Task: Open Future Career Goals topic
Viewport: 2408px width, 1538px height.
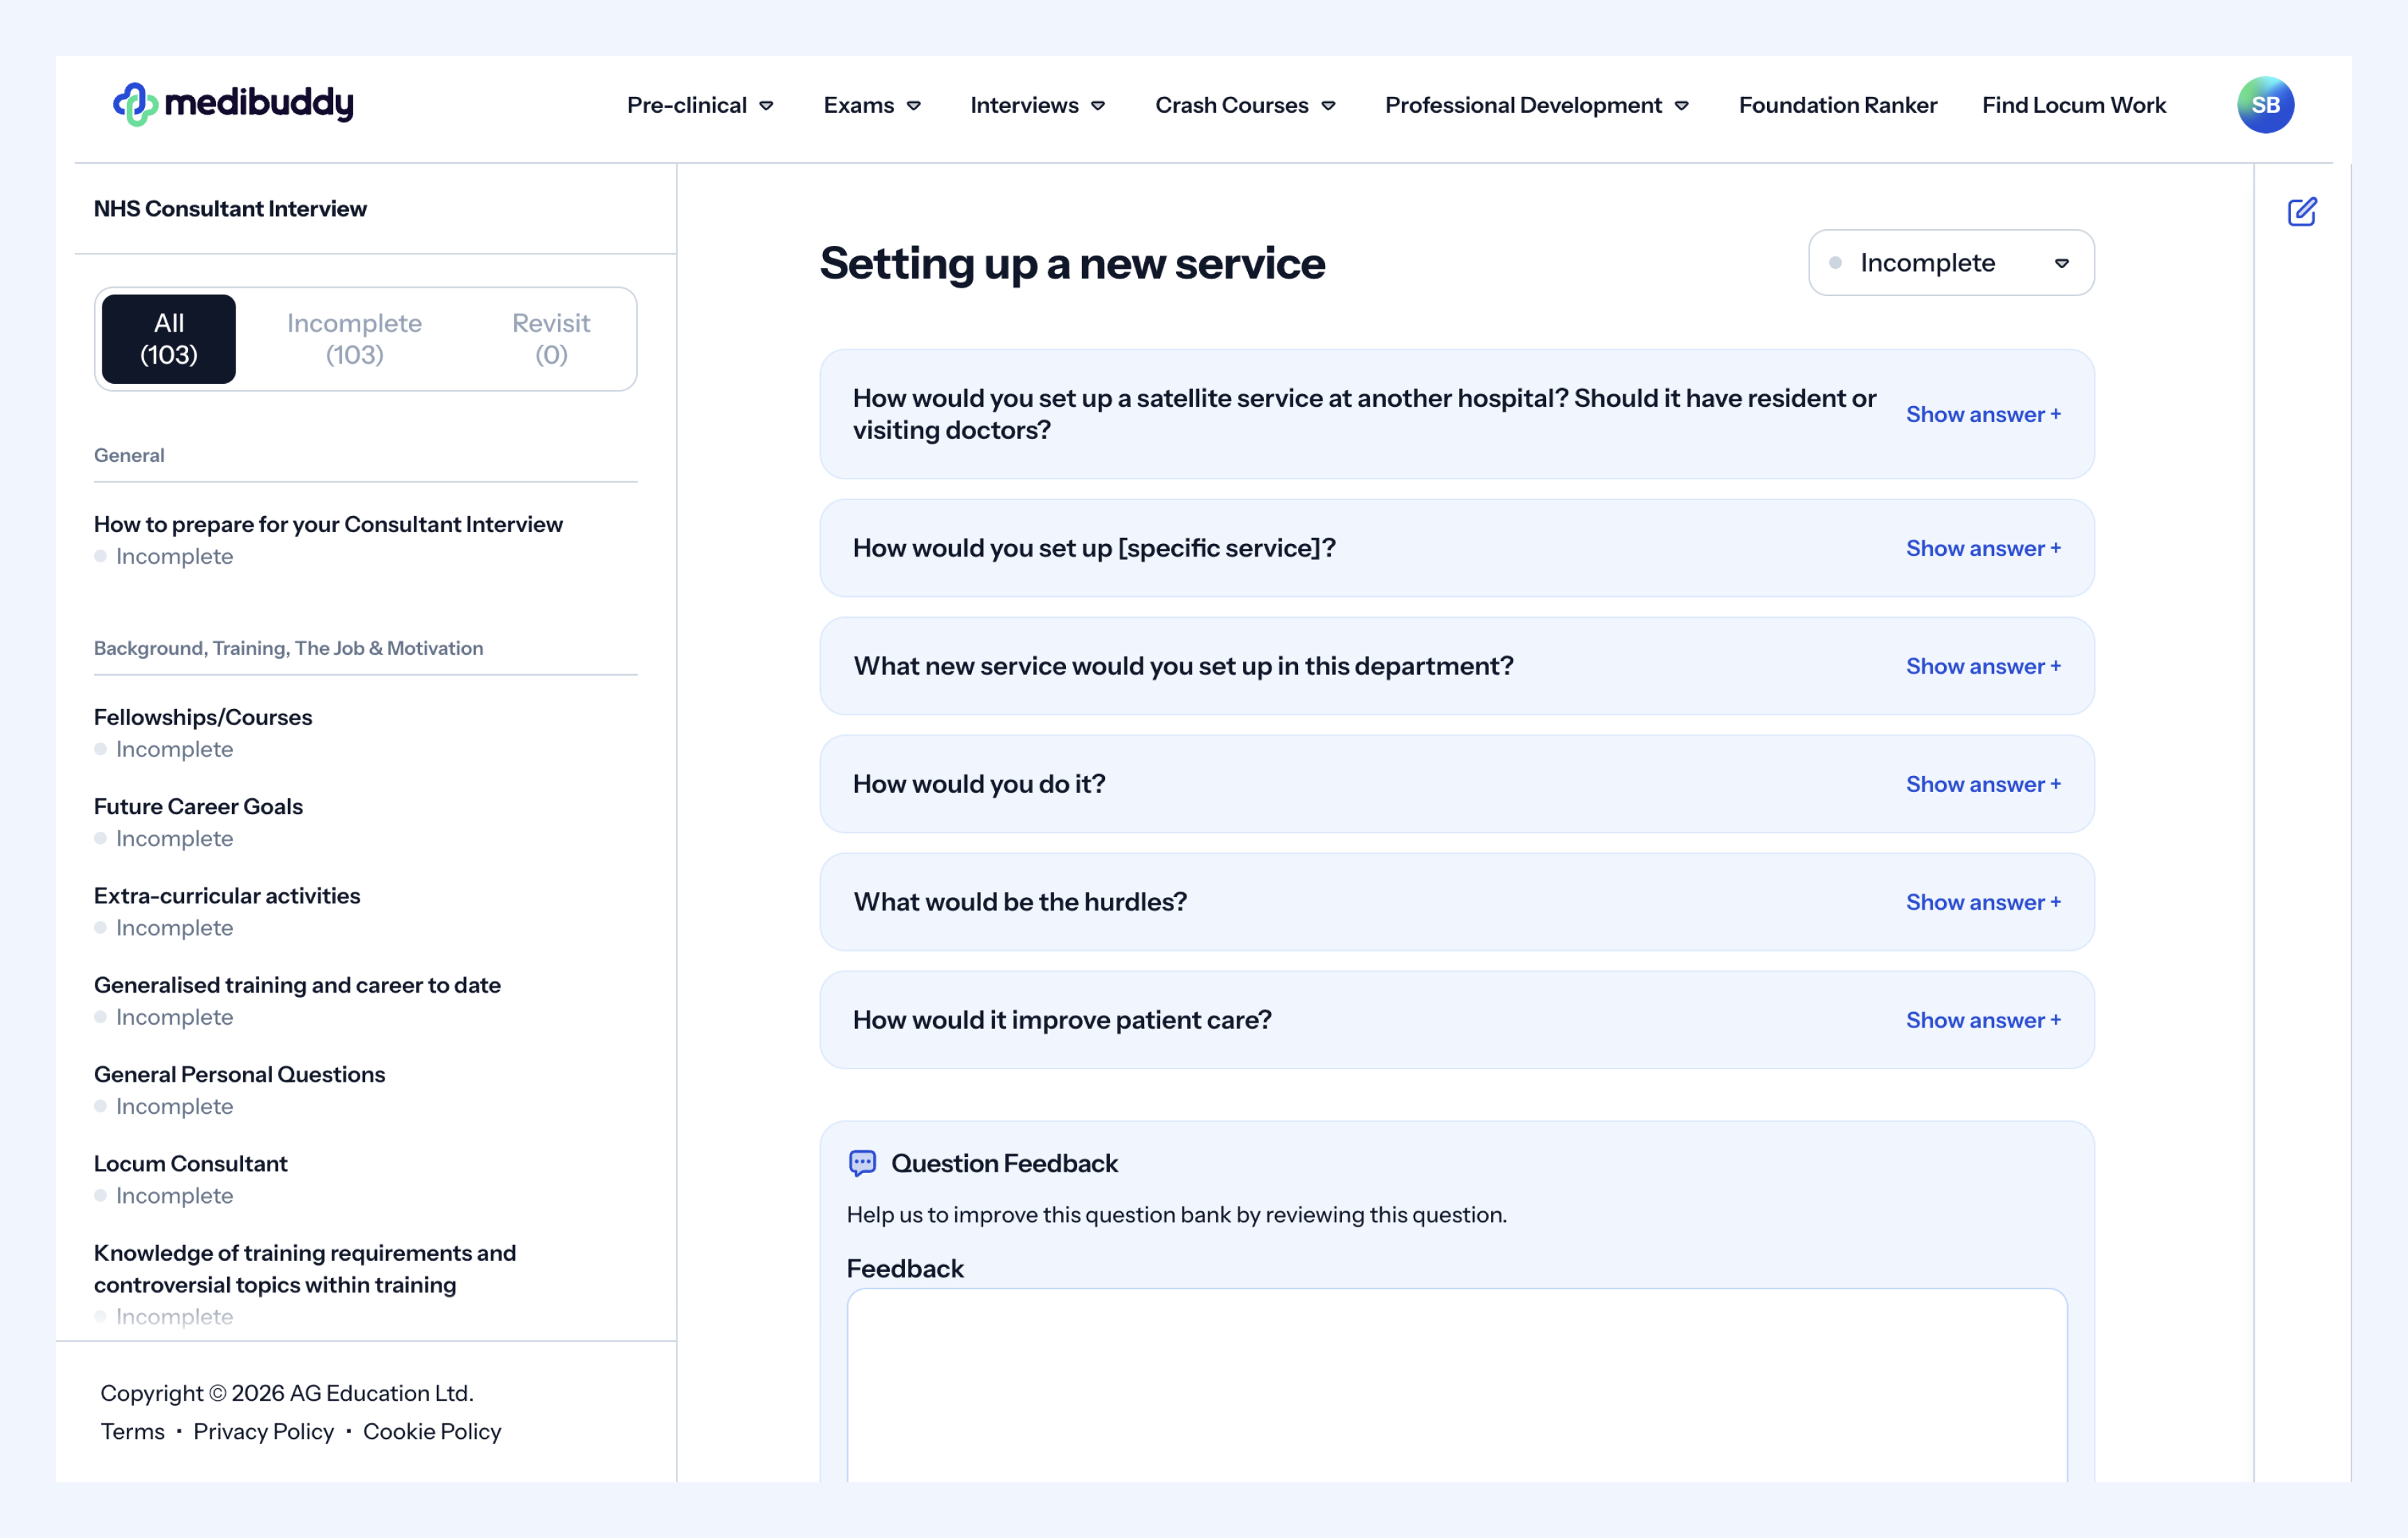Action: tap(198, 806)
